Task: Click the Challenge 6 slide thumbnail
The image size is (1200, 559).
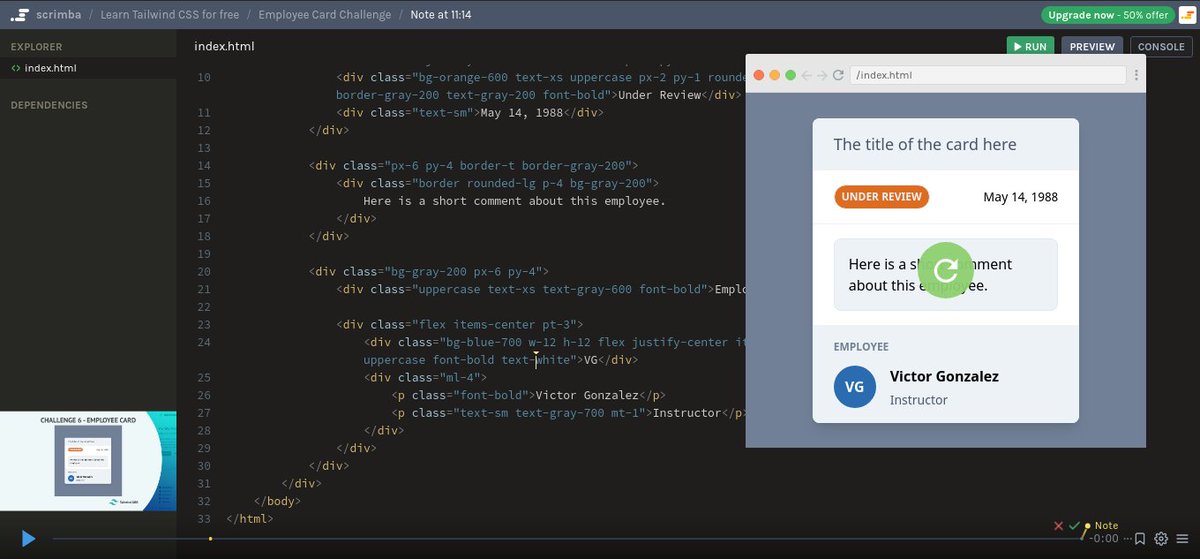Action: (x=88, y=462)
